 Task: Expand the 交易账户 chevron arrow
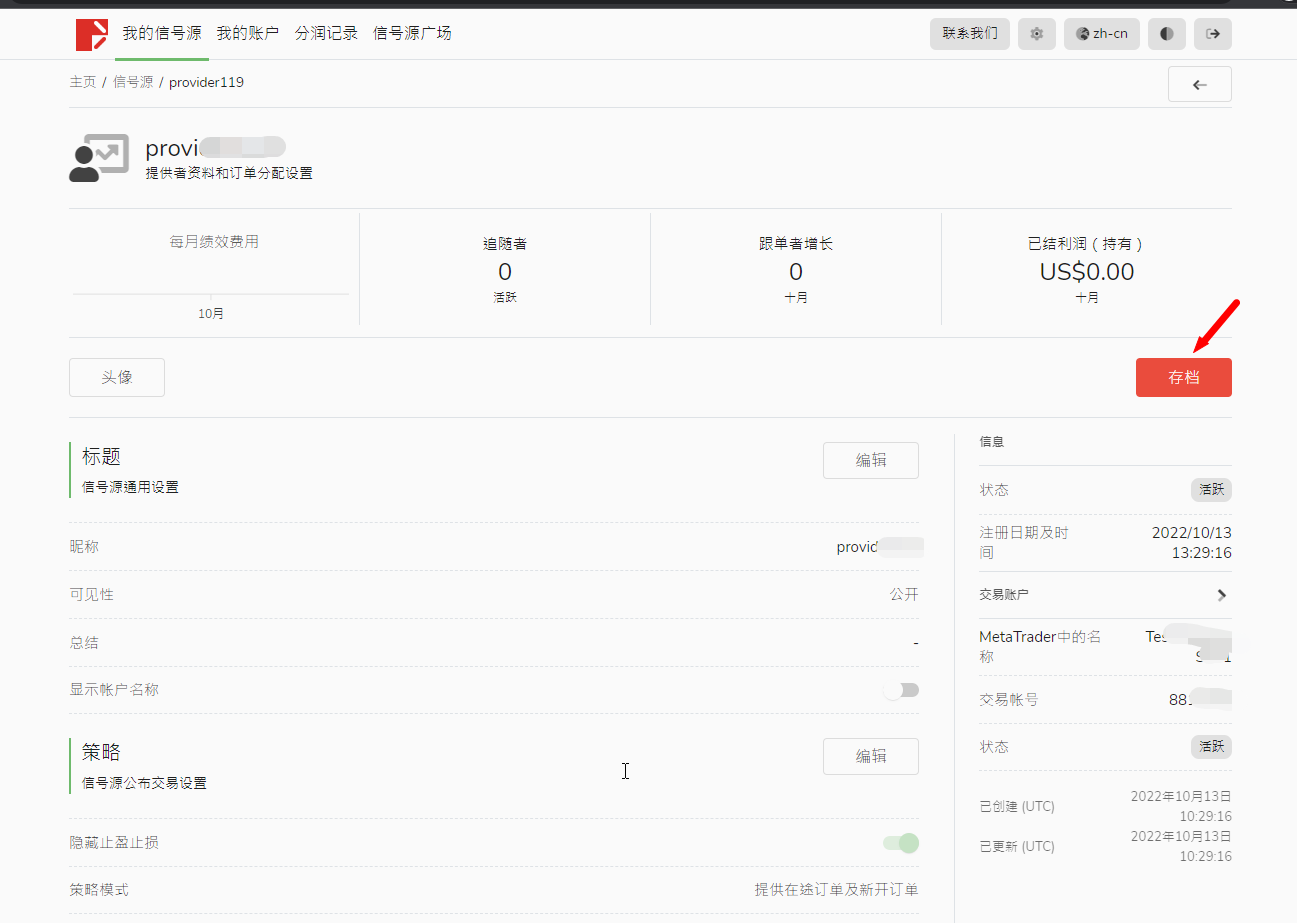point(1221,595)
